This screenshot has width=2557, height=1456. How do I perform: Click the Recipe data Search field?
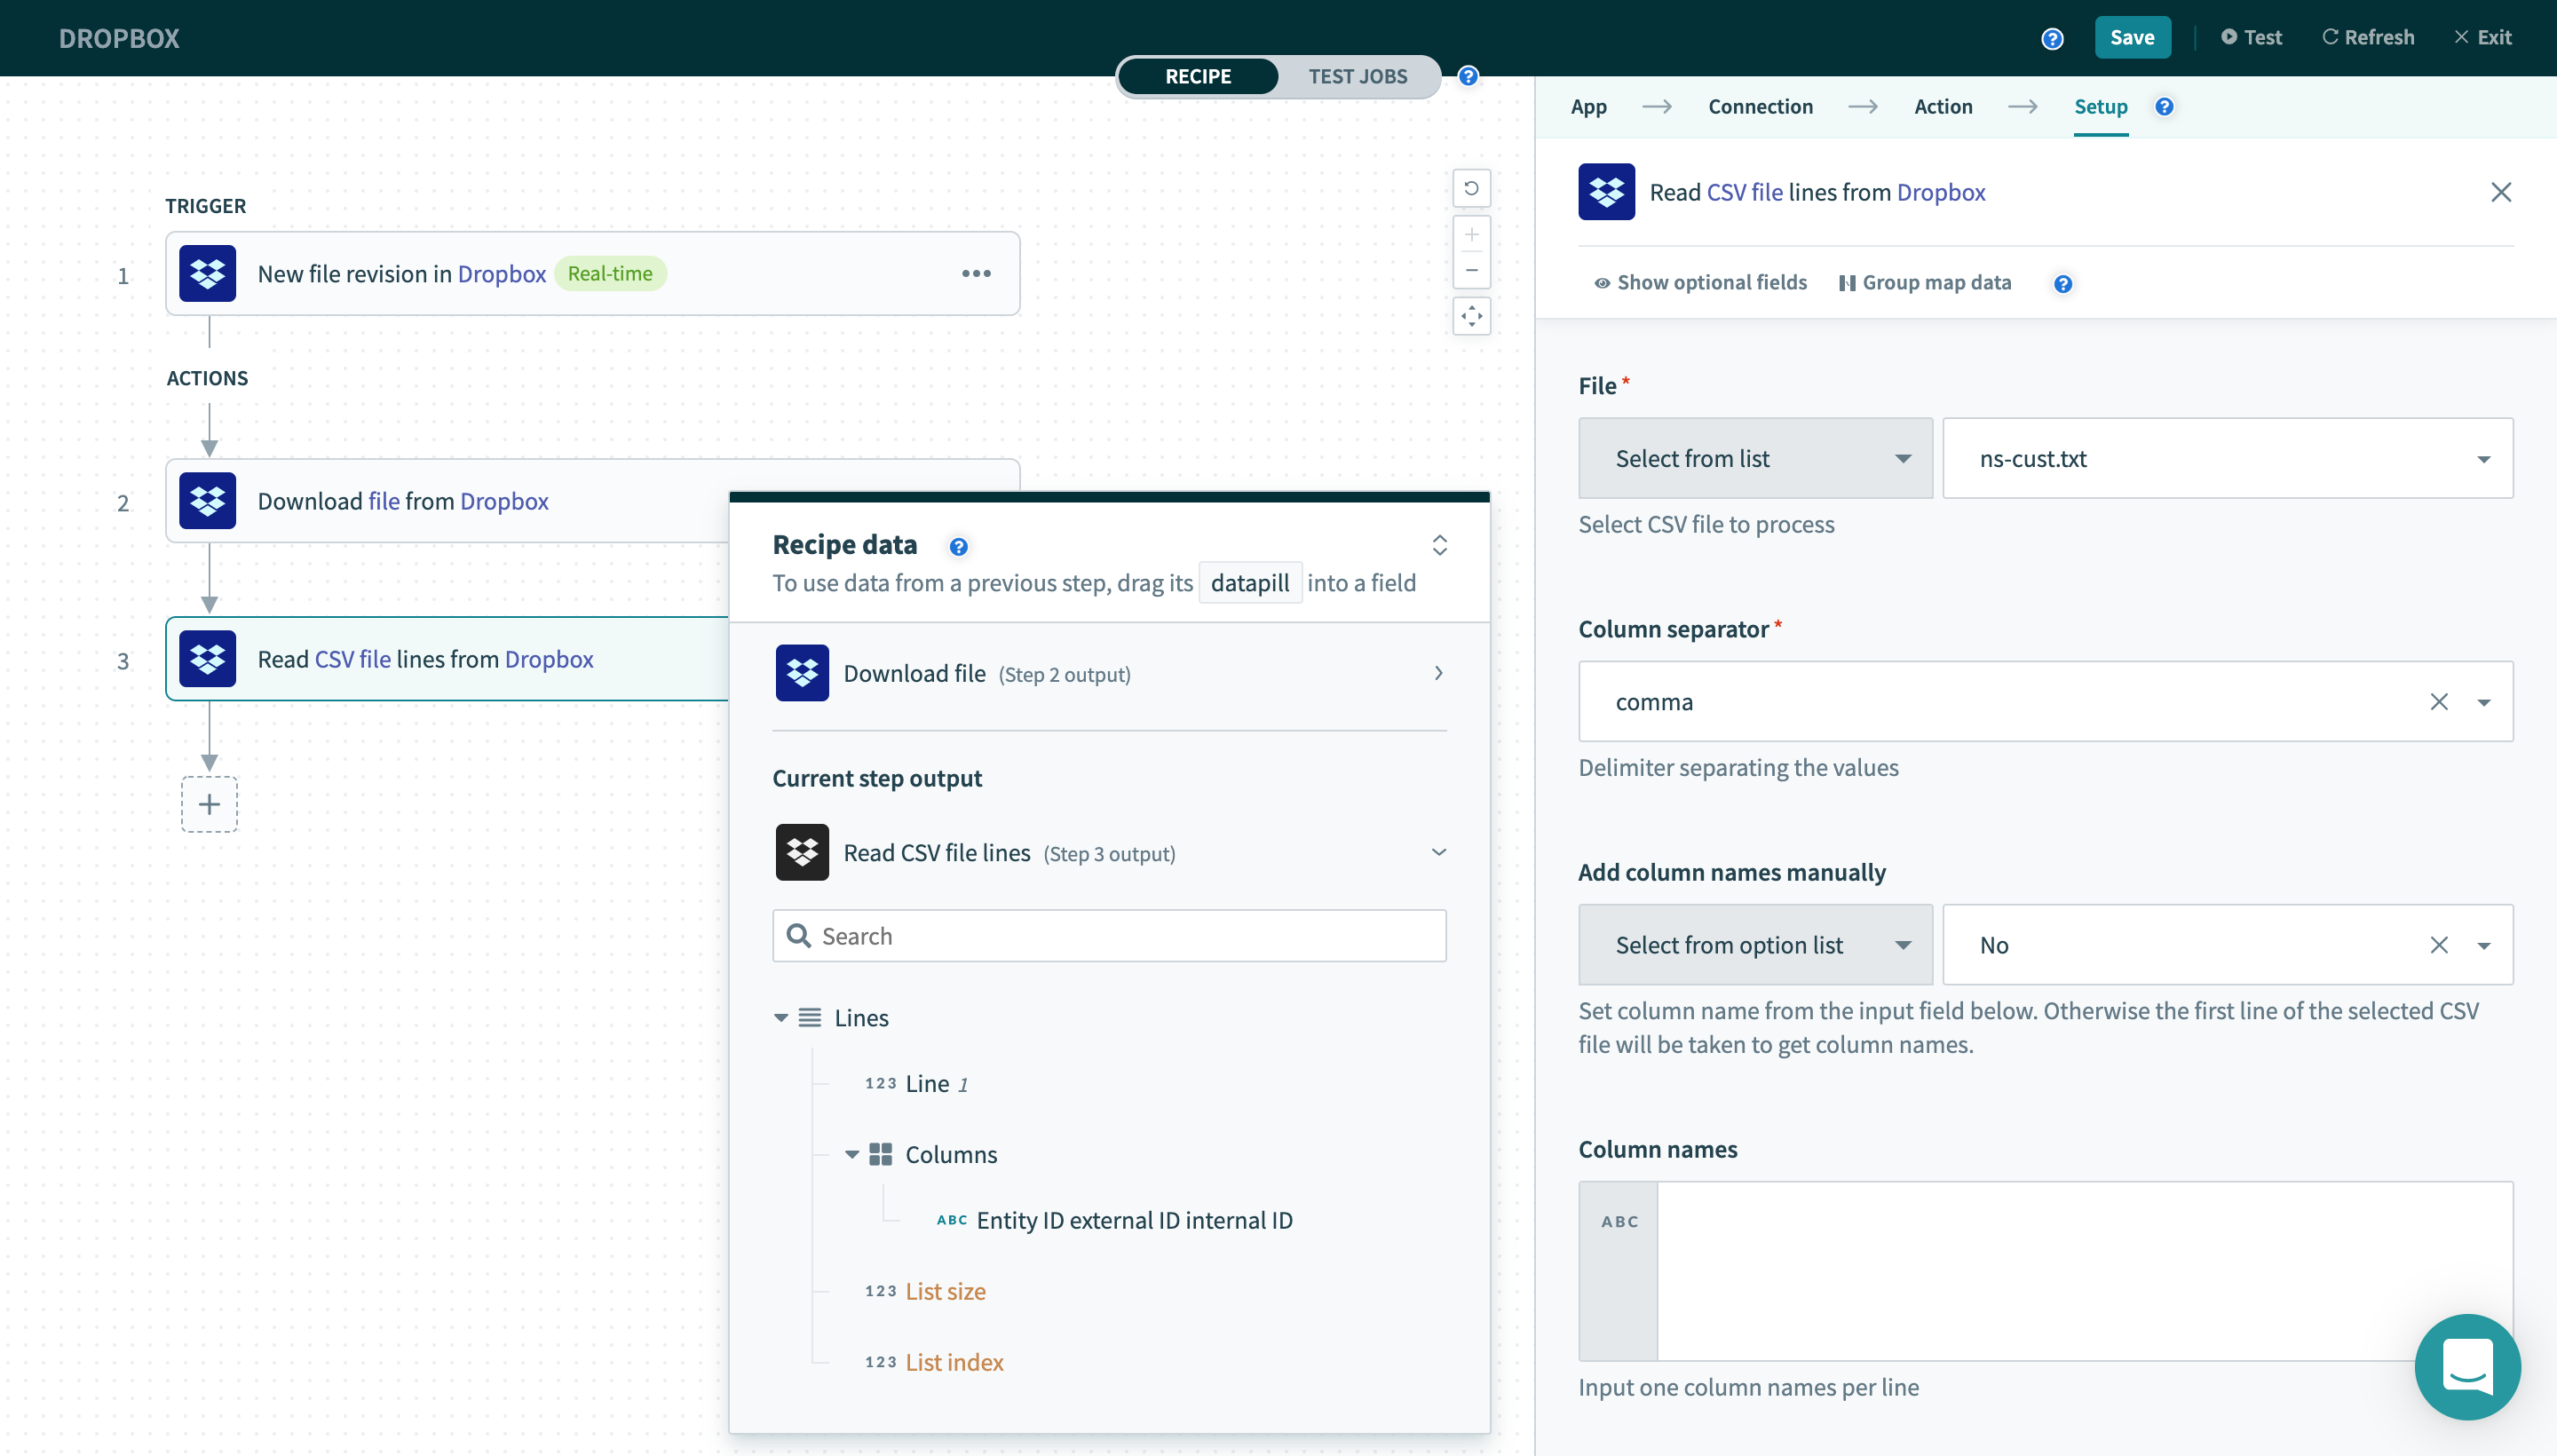point(1110,936)
